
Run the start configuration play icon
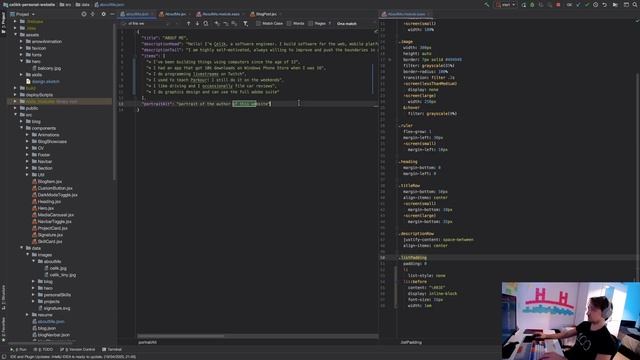click(523, 5)
